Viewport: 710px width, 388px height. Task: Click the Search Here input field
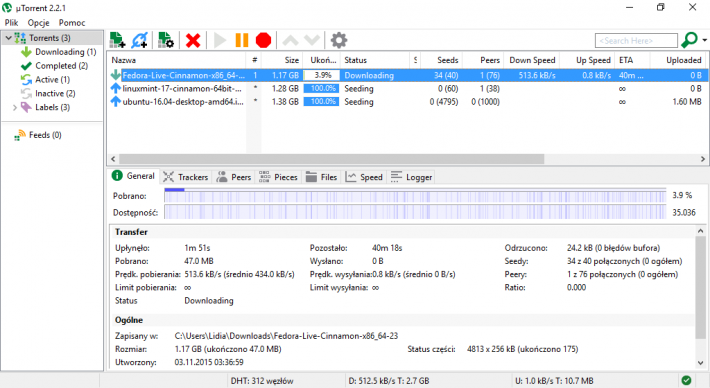pyautogui.click(x=636, y=41)
